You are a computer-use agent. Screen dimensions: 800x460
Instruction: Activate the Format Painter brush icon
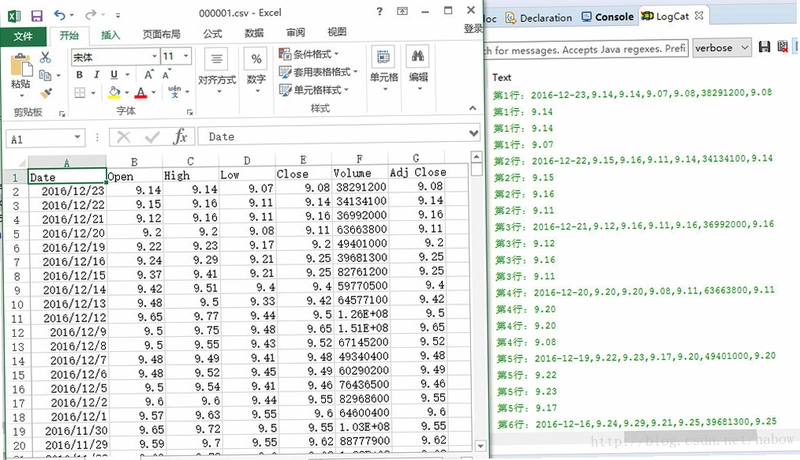[46, 93]
